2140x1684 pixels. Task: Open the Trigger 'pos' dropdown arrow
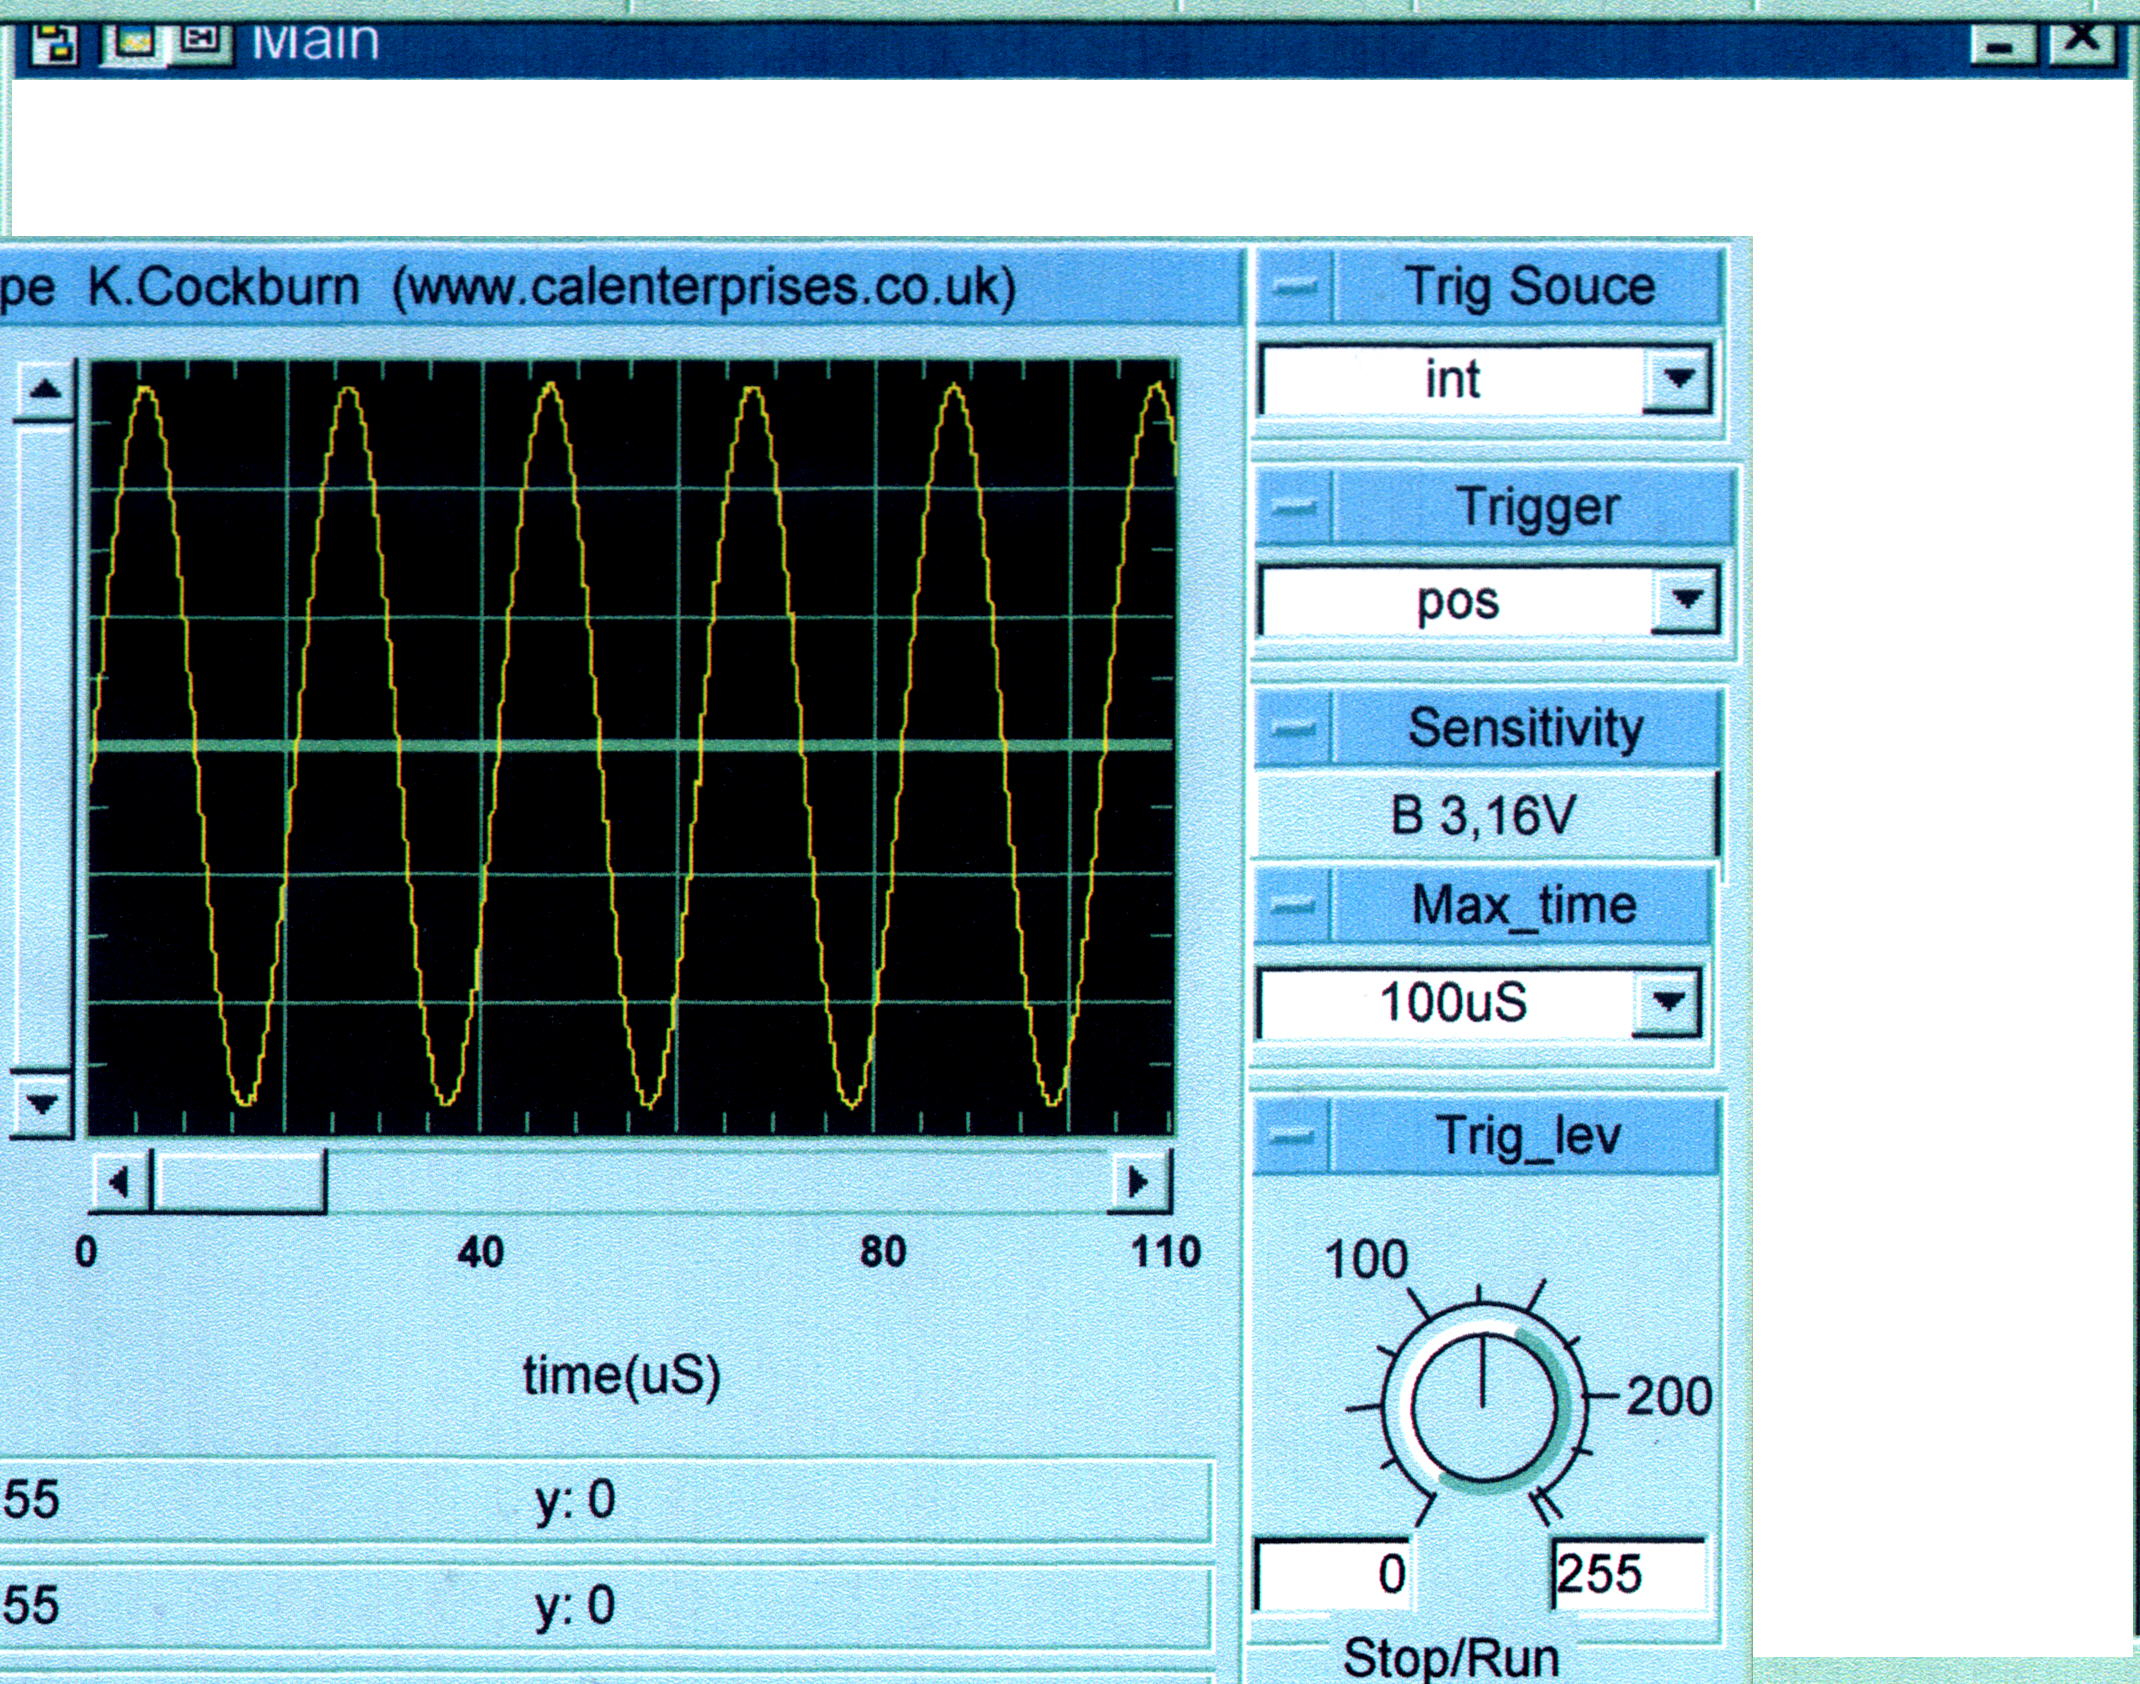point(1687,600)
